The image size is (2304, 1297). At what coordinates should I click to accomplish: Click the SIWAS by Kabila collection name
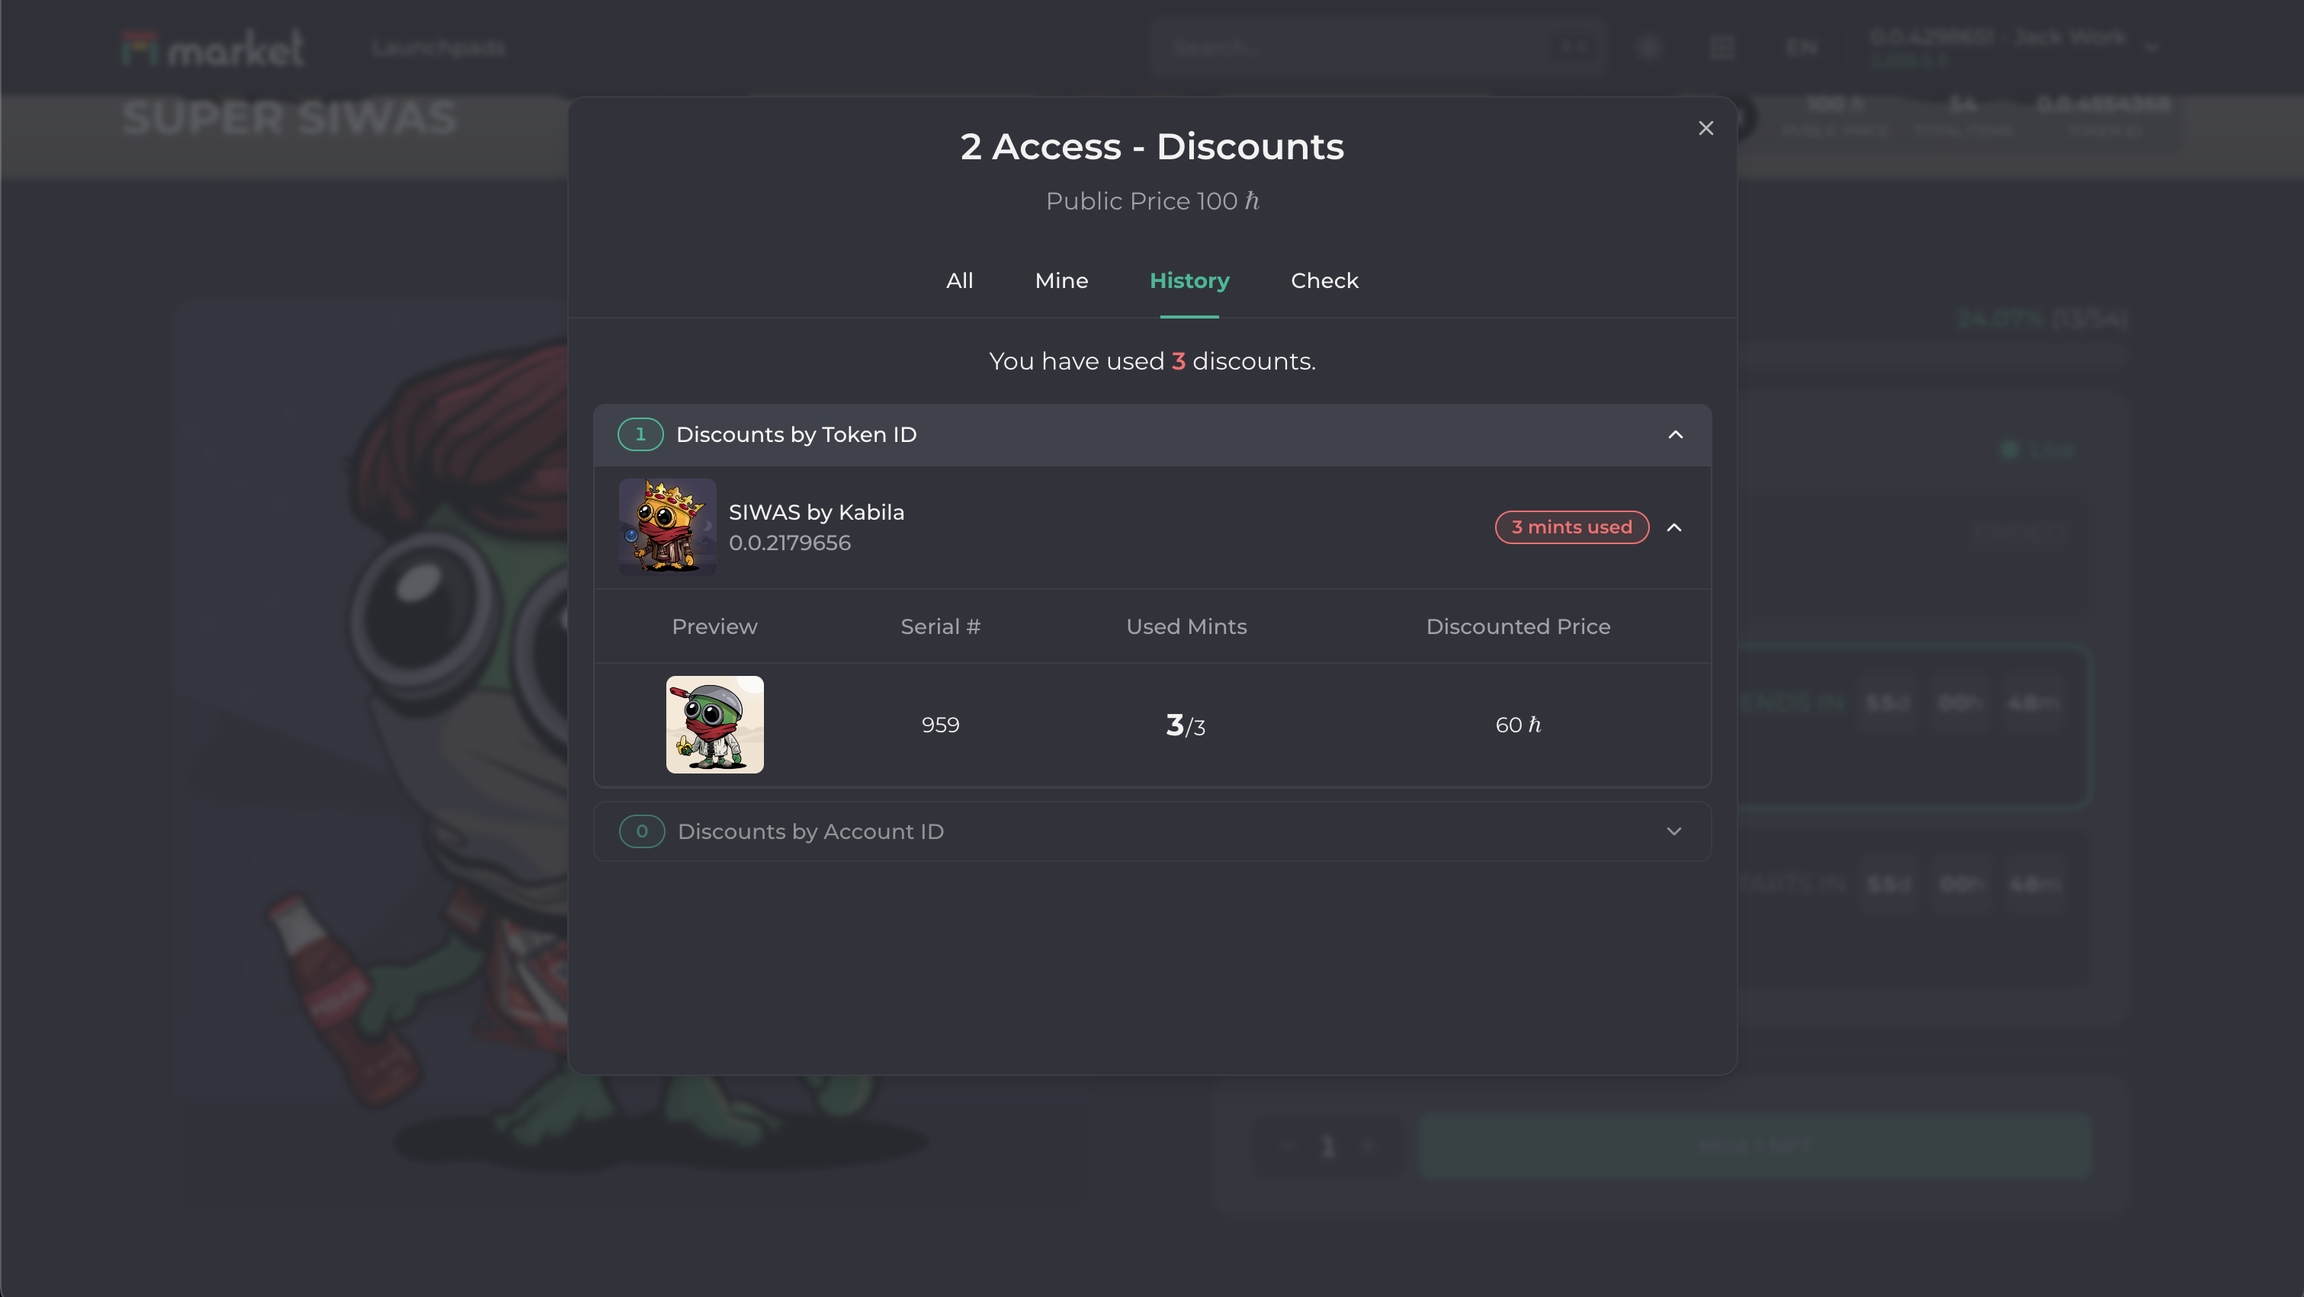816,513
